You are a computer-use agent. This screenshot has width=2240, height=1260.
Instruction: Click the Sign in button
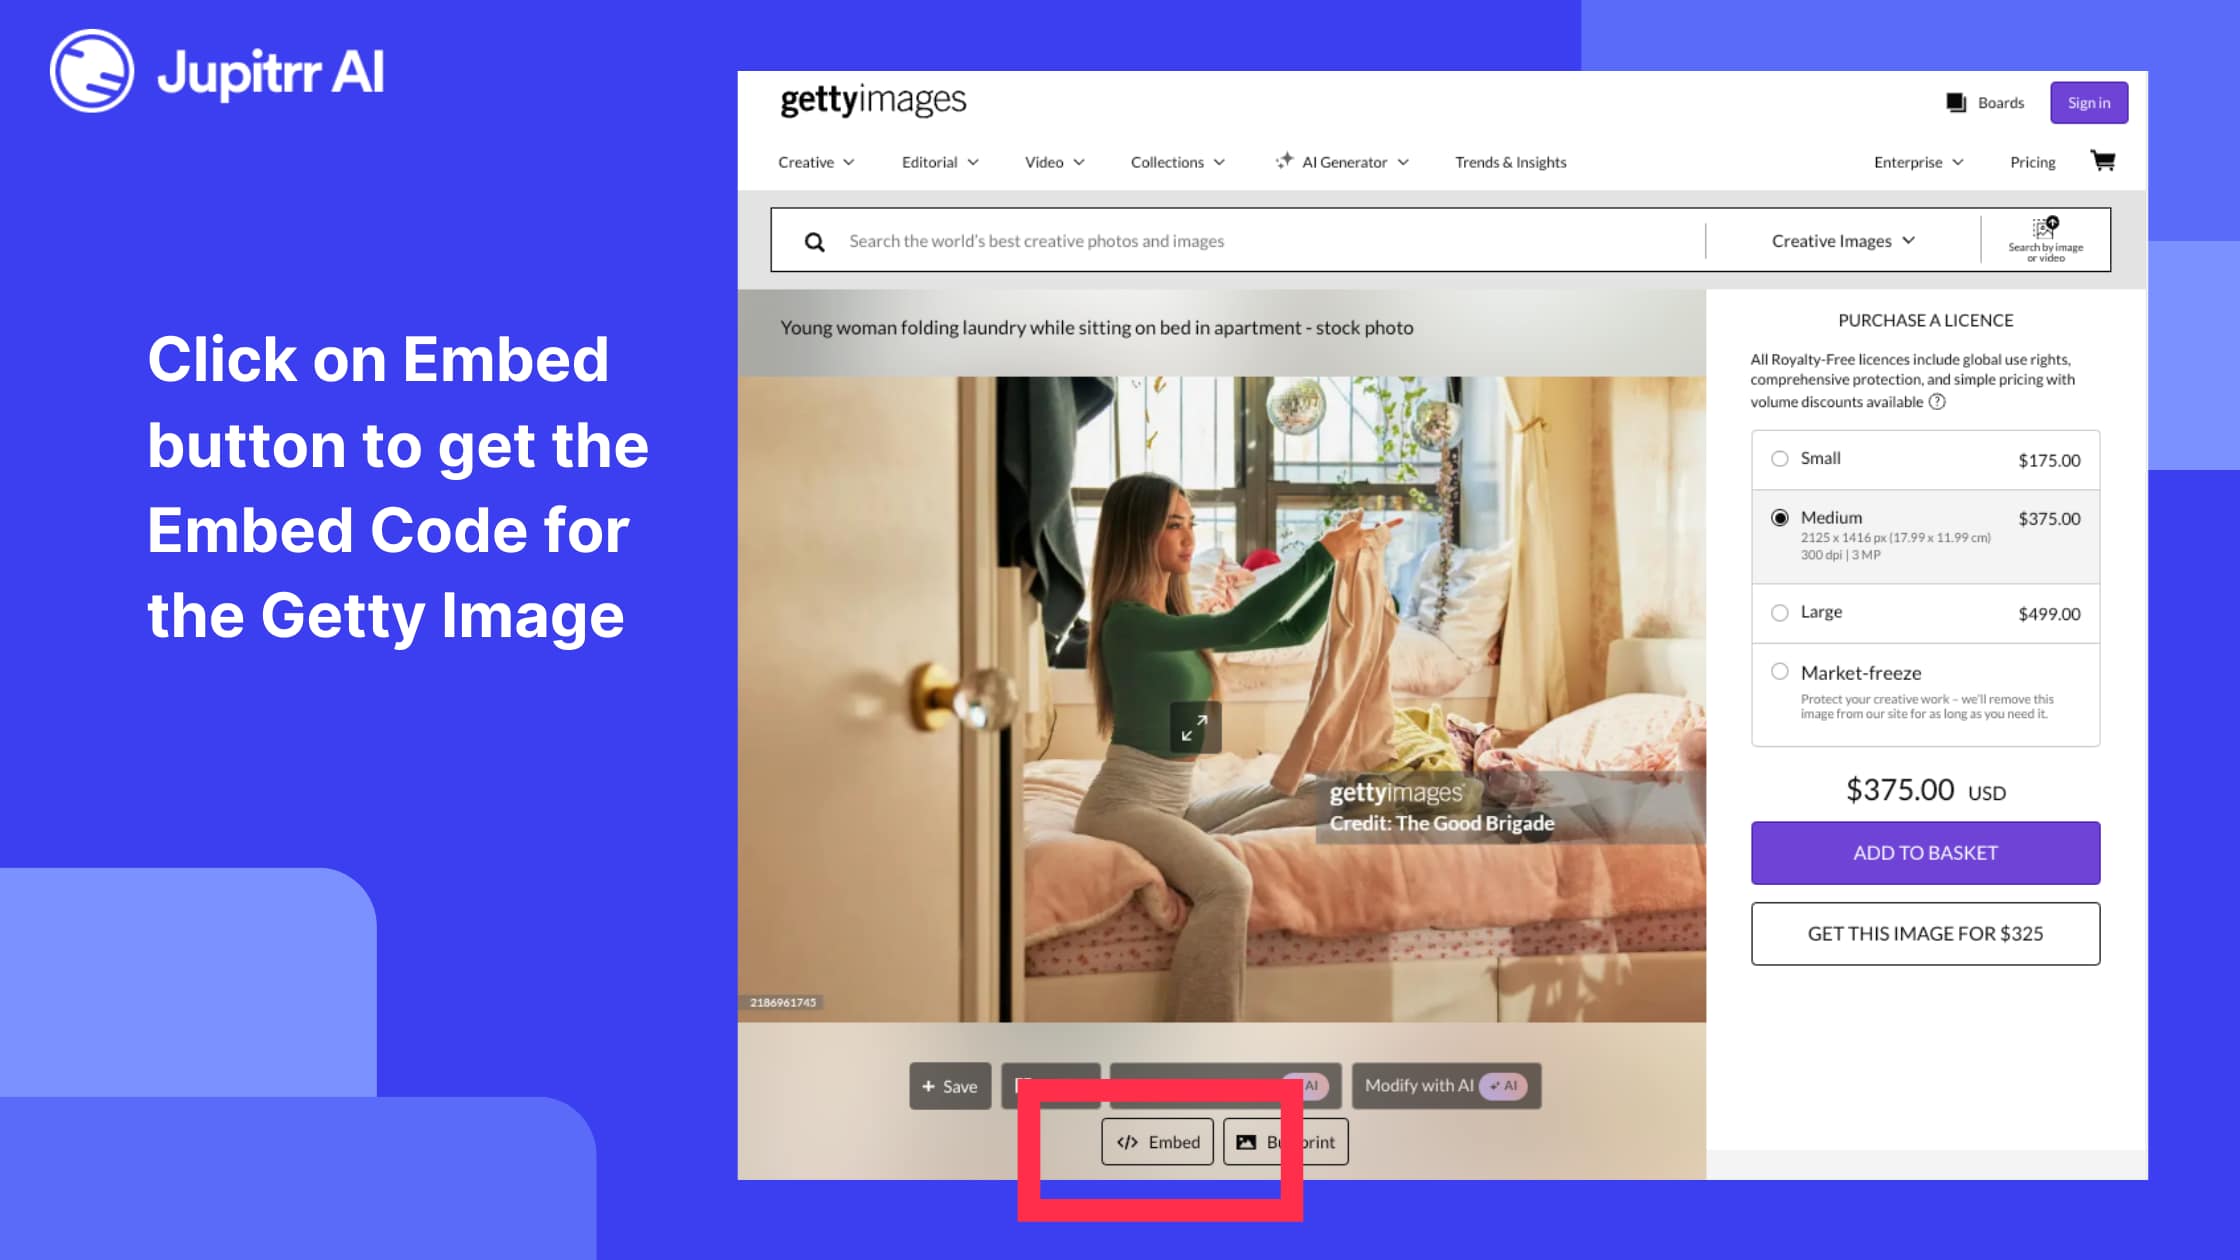2089,103
